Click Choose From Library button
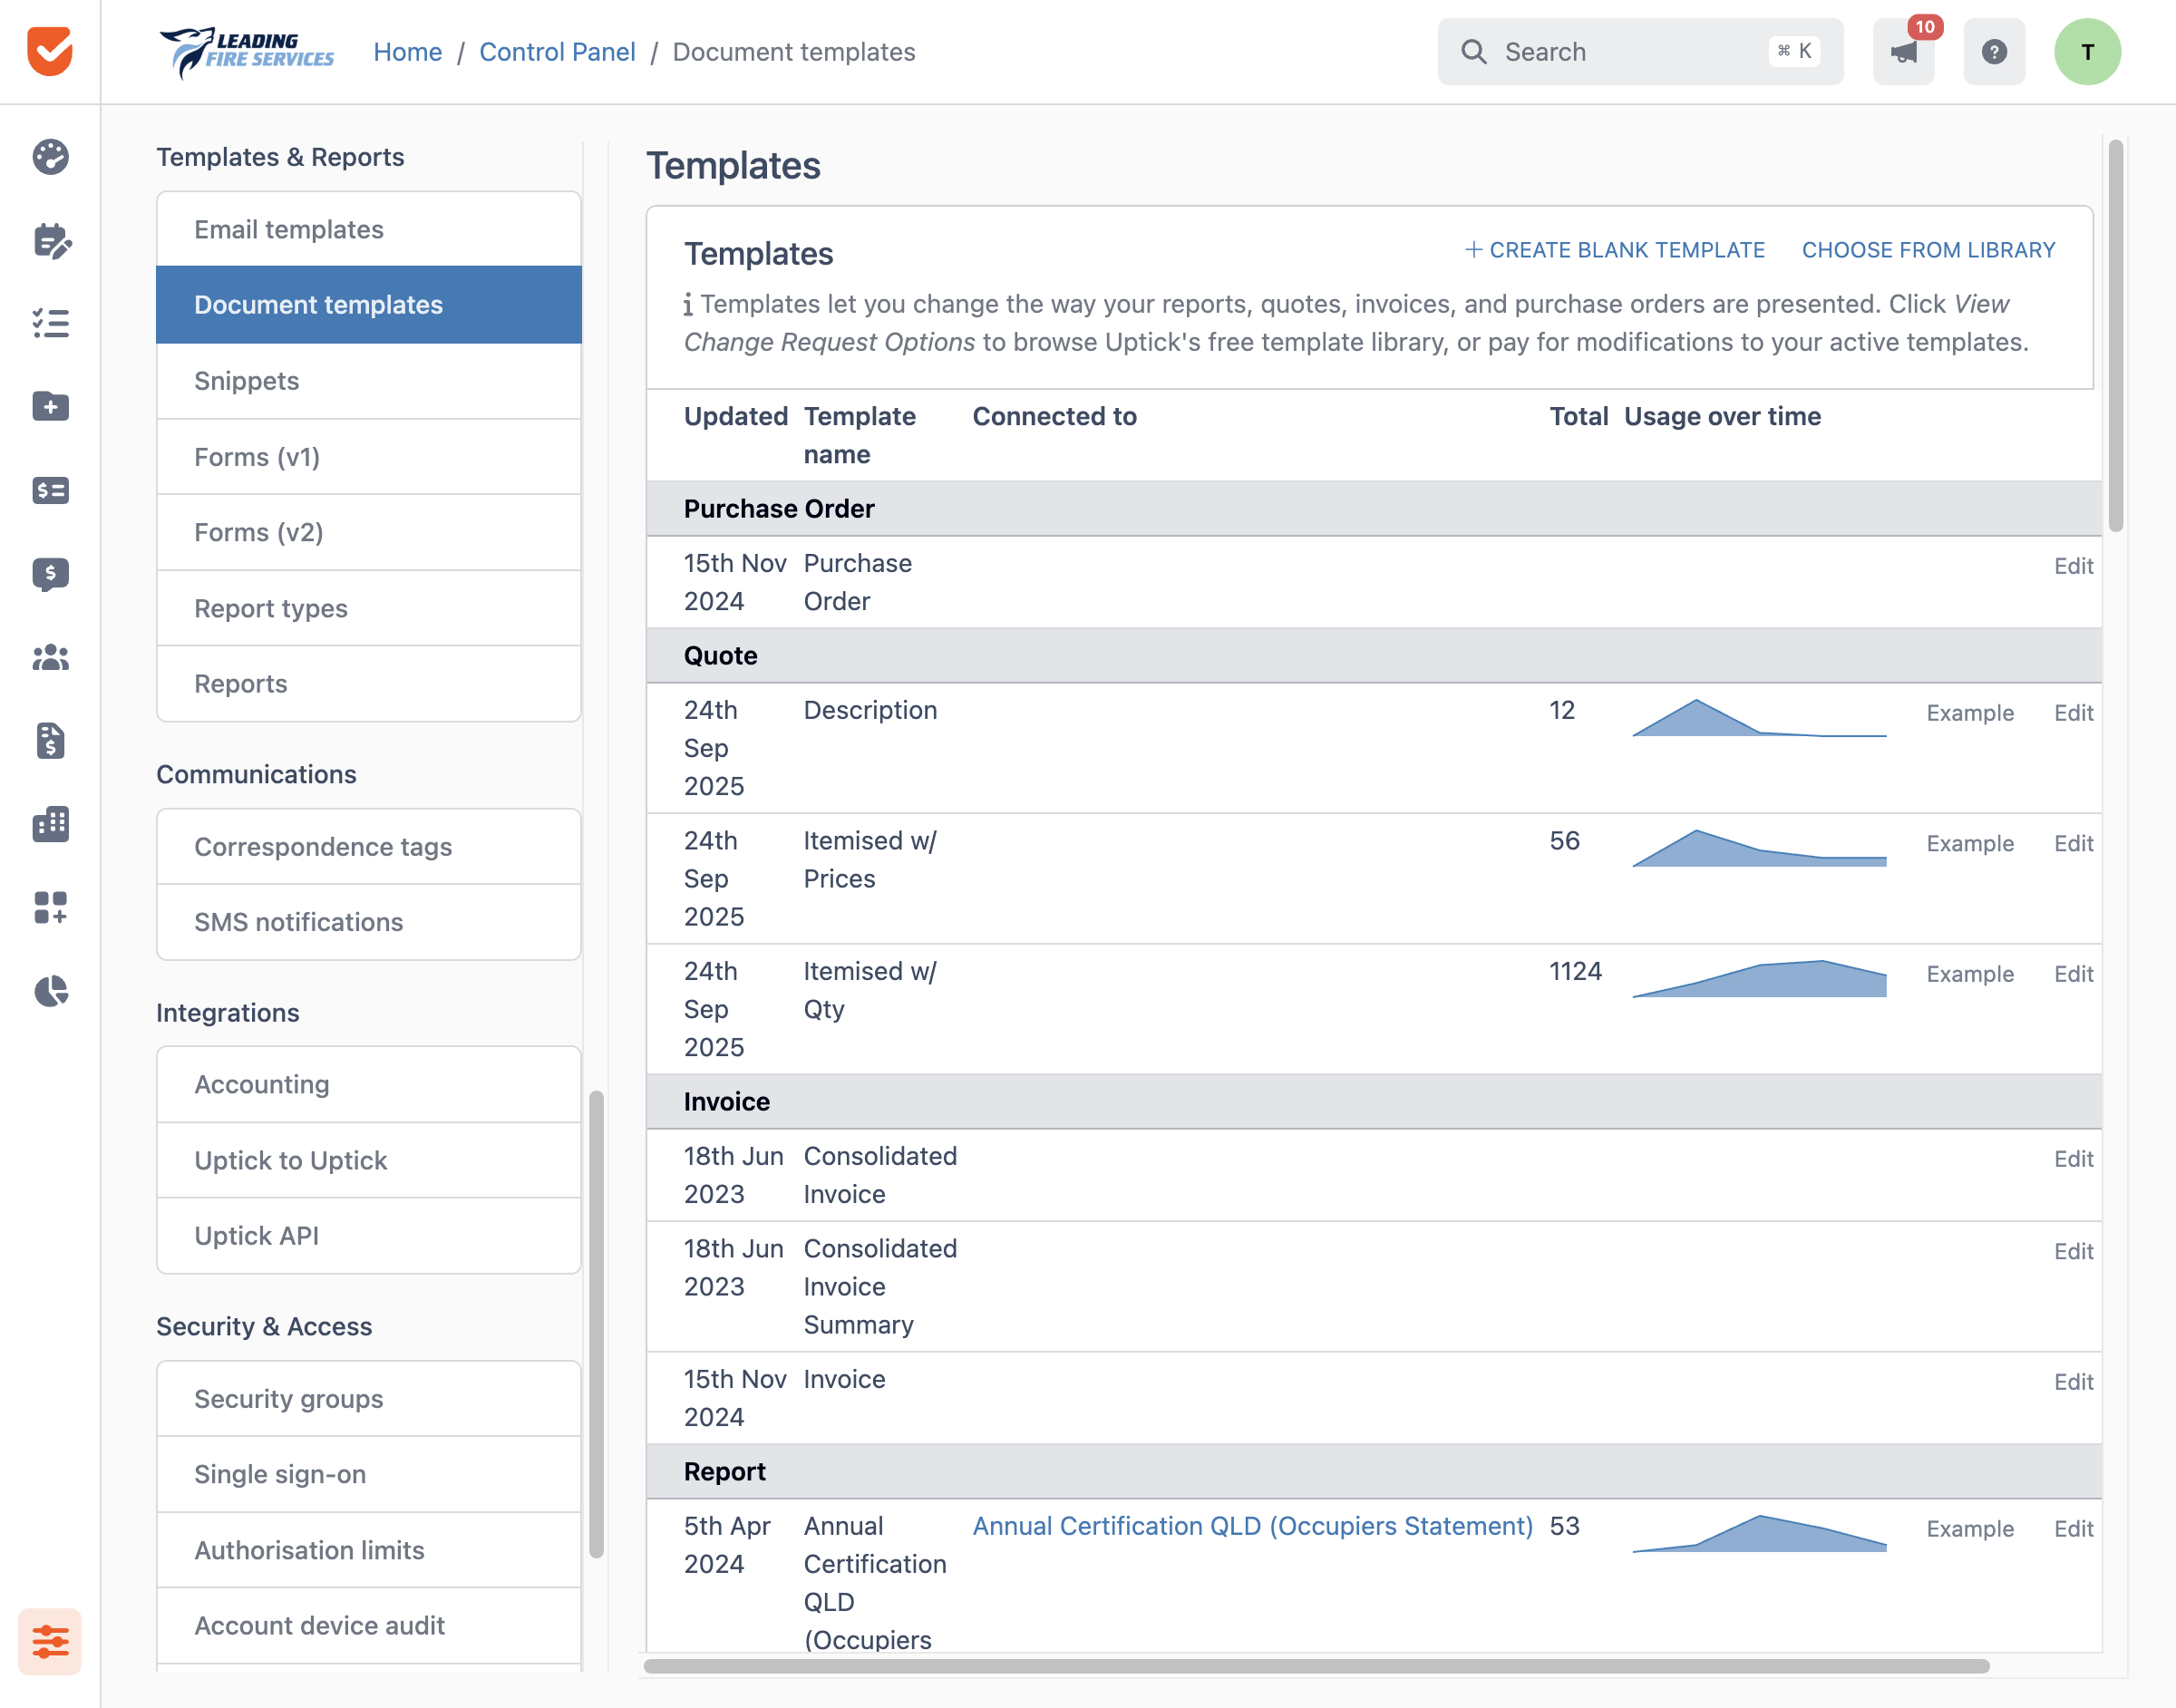This screenshot has height=1708, width=2176. coord(1928,250)
